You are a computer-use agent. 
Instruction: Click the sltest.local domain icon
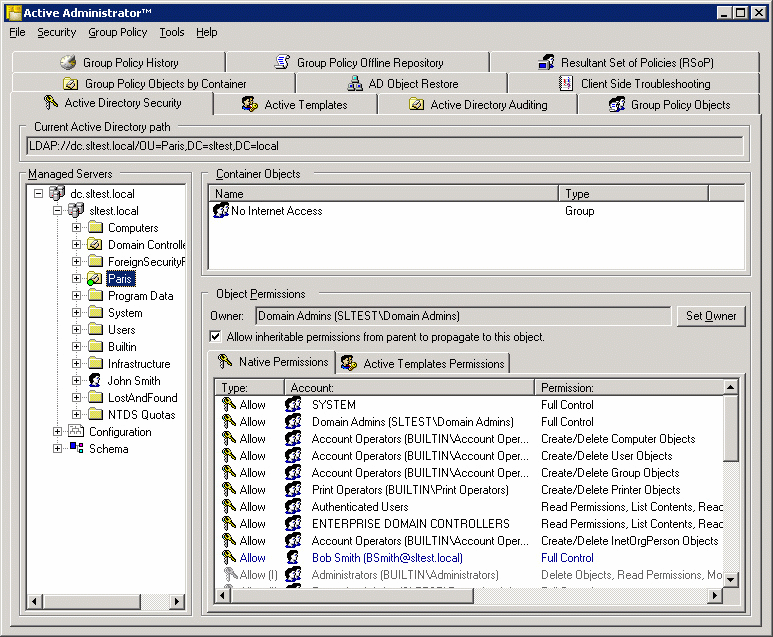(76, 211)
